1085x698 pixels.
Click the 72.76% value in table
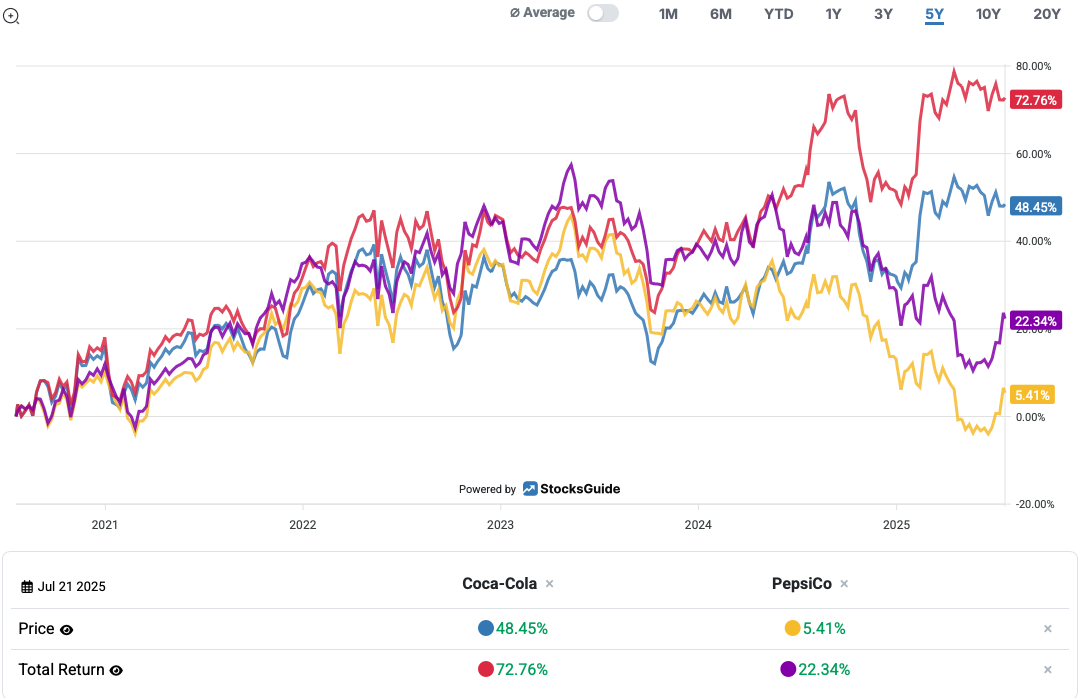522,670
